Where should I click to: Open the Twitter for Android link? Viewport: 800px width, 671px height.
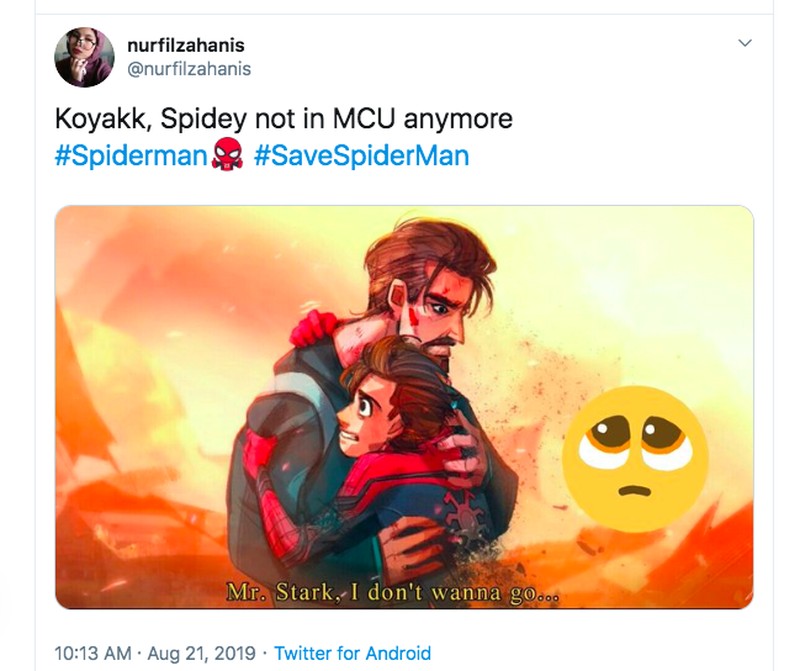(x=352, y=653)
